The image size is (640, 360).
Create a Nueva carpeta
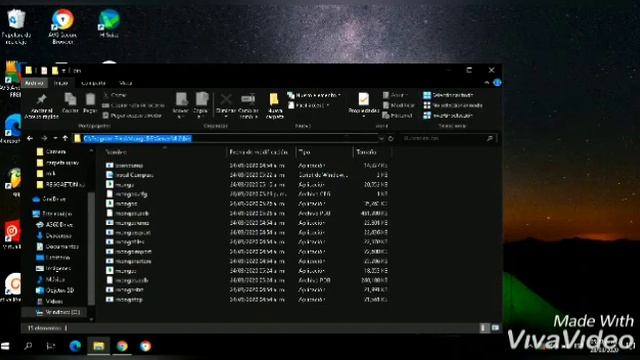(274, 106)
